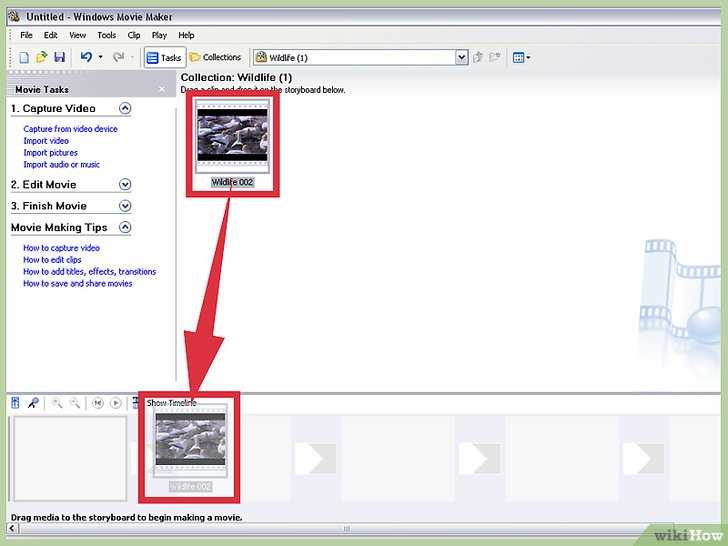Open the Wildlife (1) collection combo box

(x=360, y=58)
